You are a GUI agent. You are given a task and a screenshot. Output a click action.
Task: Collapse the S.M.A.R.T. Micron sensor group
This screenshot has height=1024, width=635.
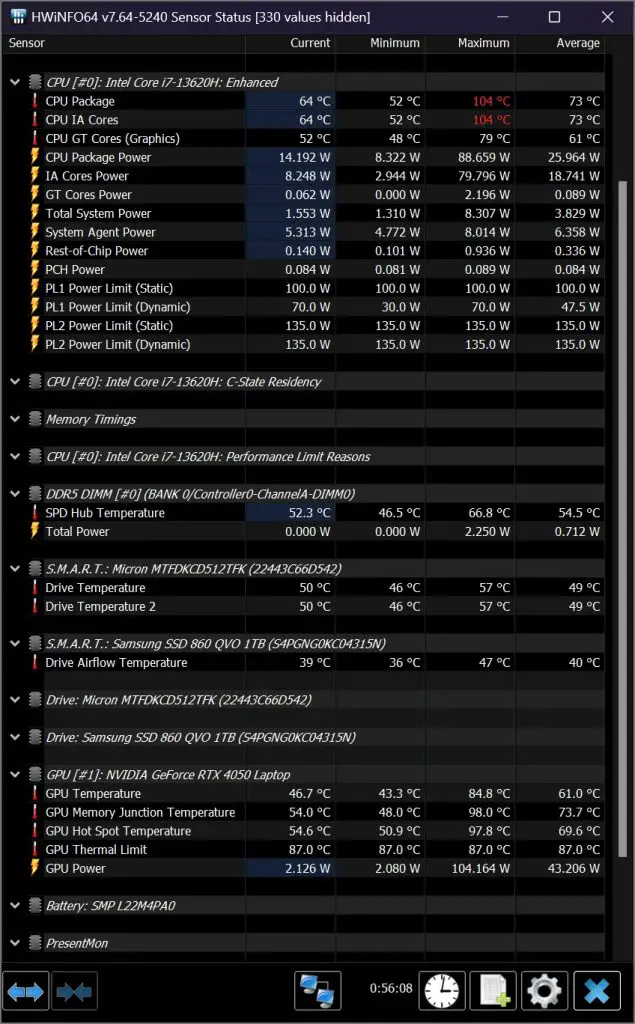(x=15, y=569)
